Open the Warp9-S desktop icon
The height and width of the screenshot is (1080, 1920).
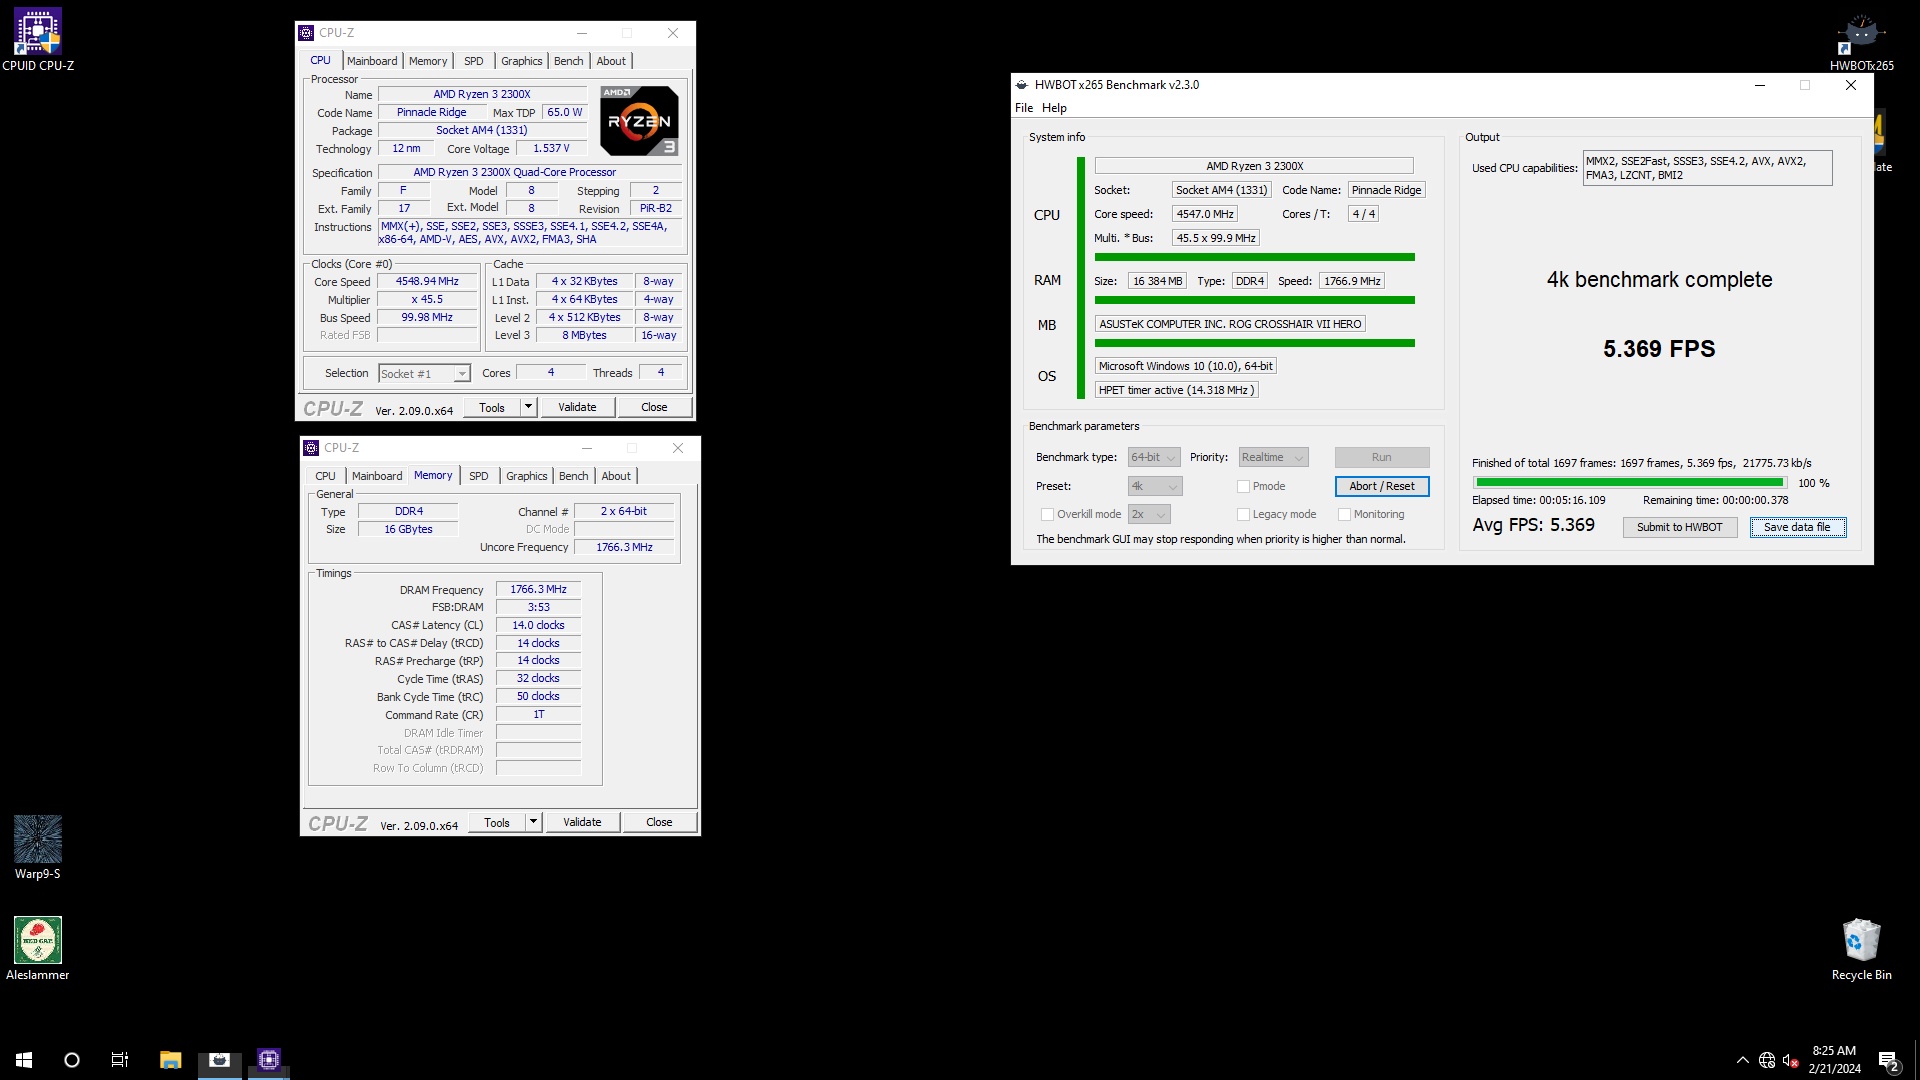pyautogui.click(x=38, y=848)
